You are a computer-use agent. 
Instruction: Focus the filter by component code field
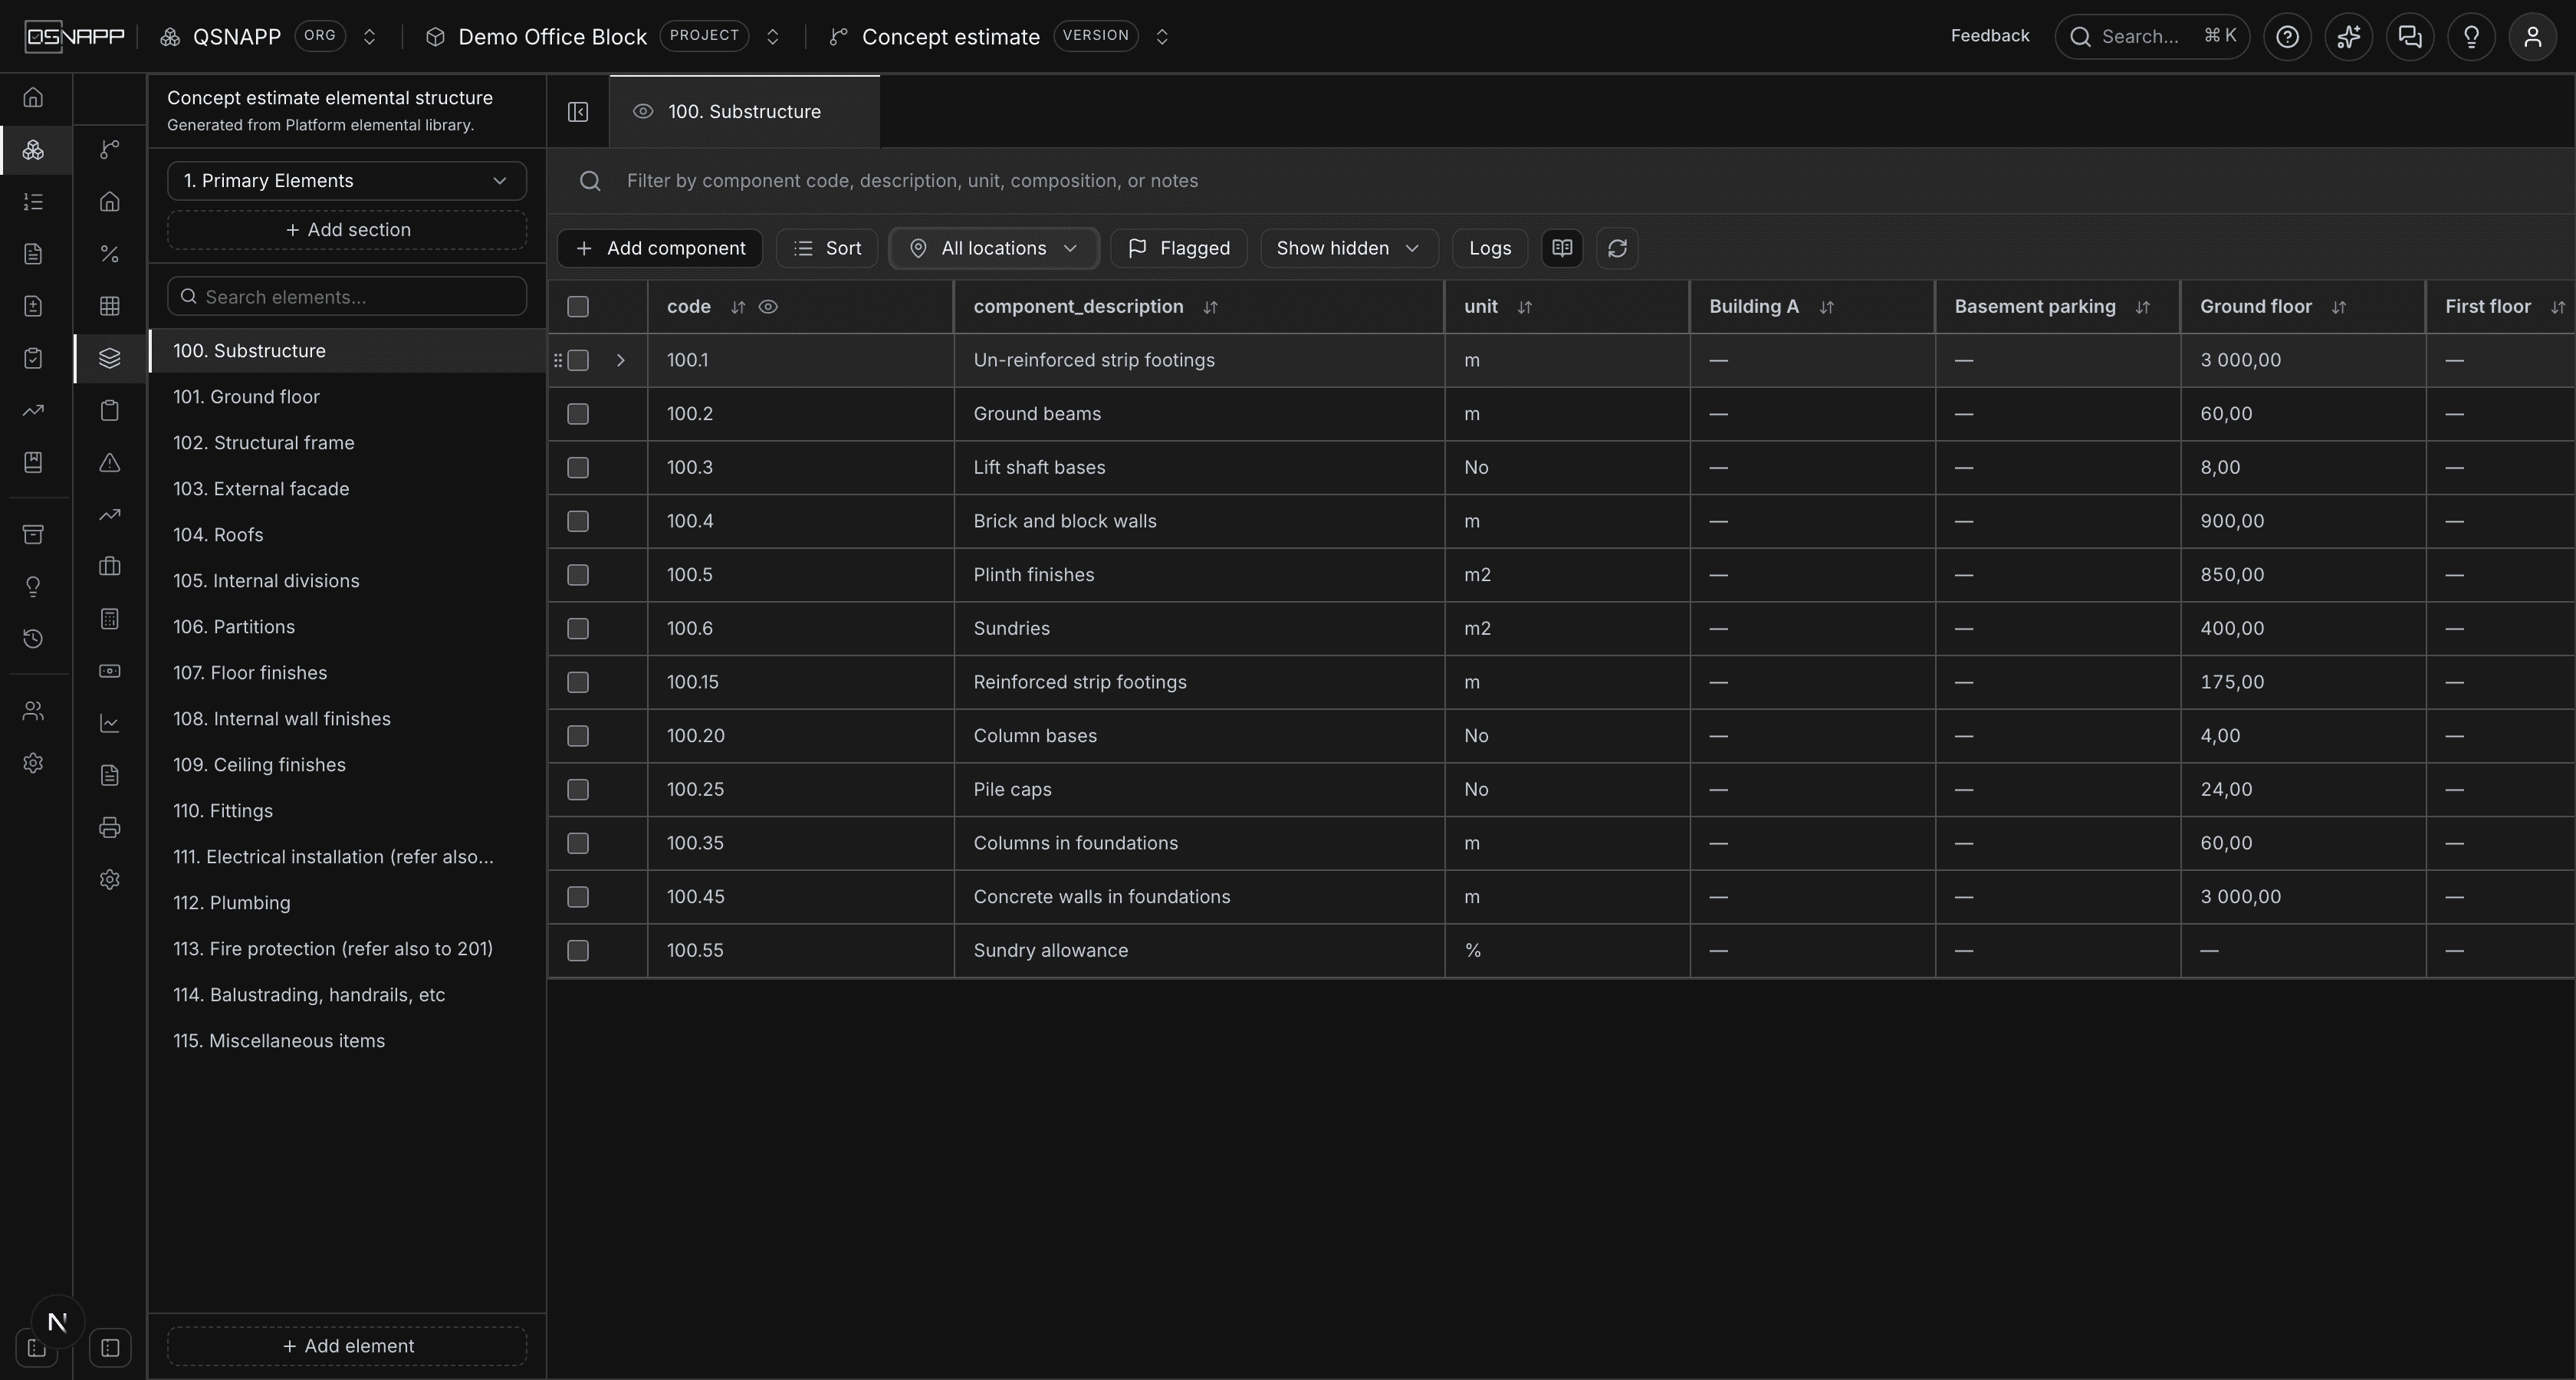click(1560, 181)
